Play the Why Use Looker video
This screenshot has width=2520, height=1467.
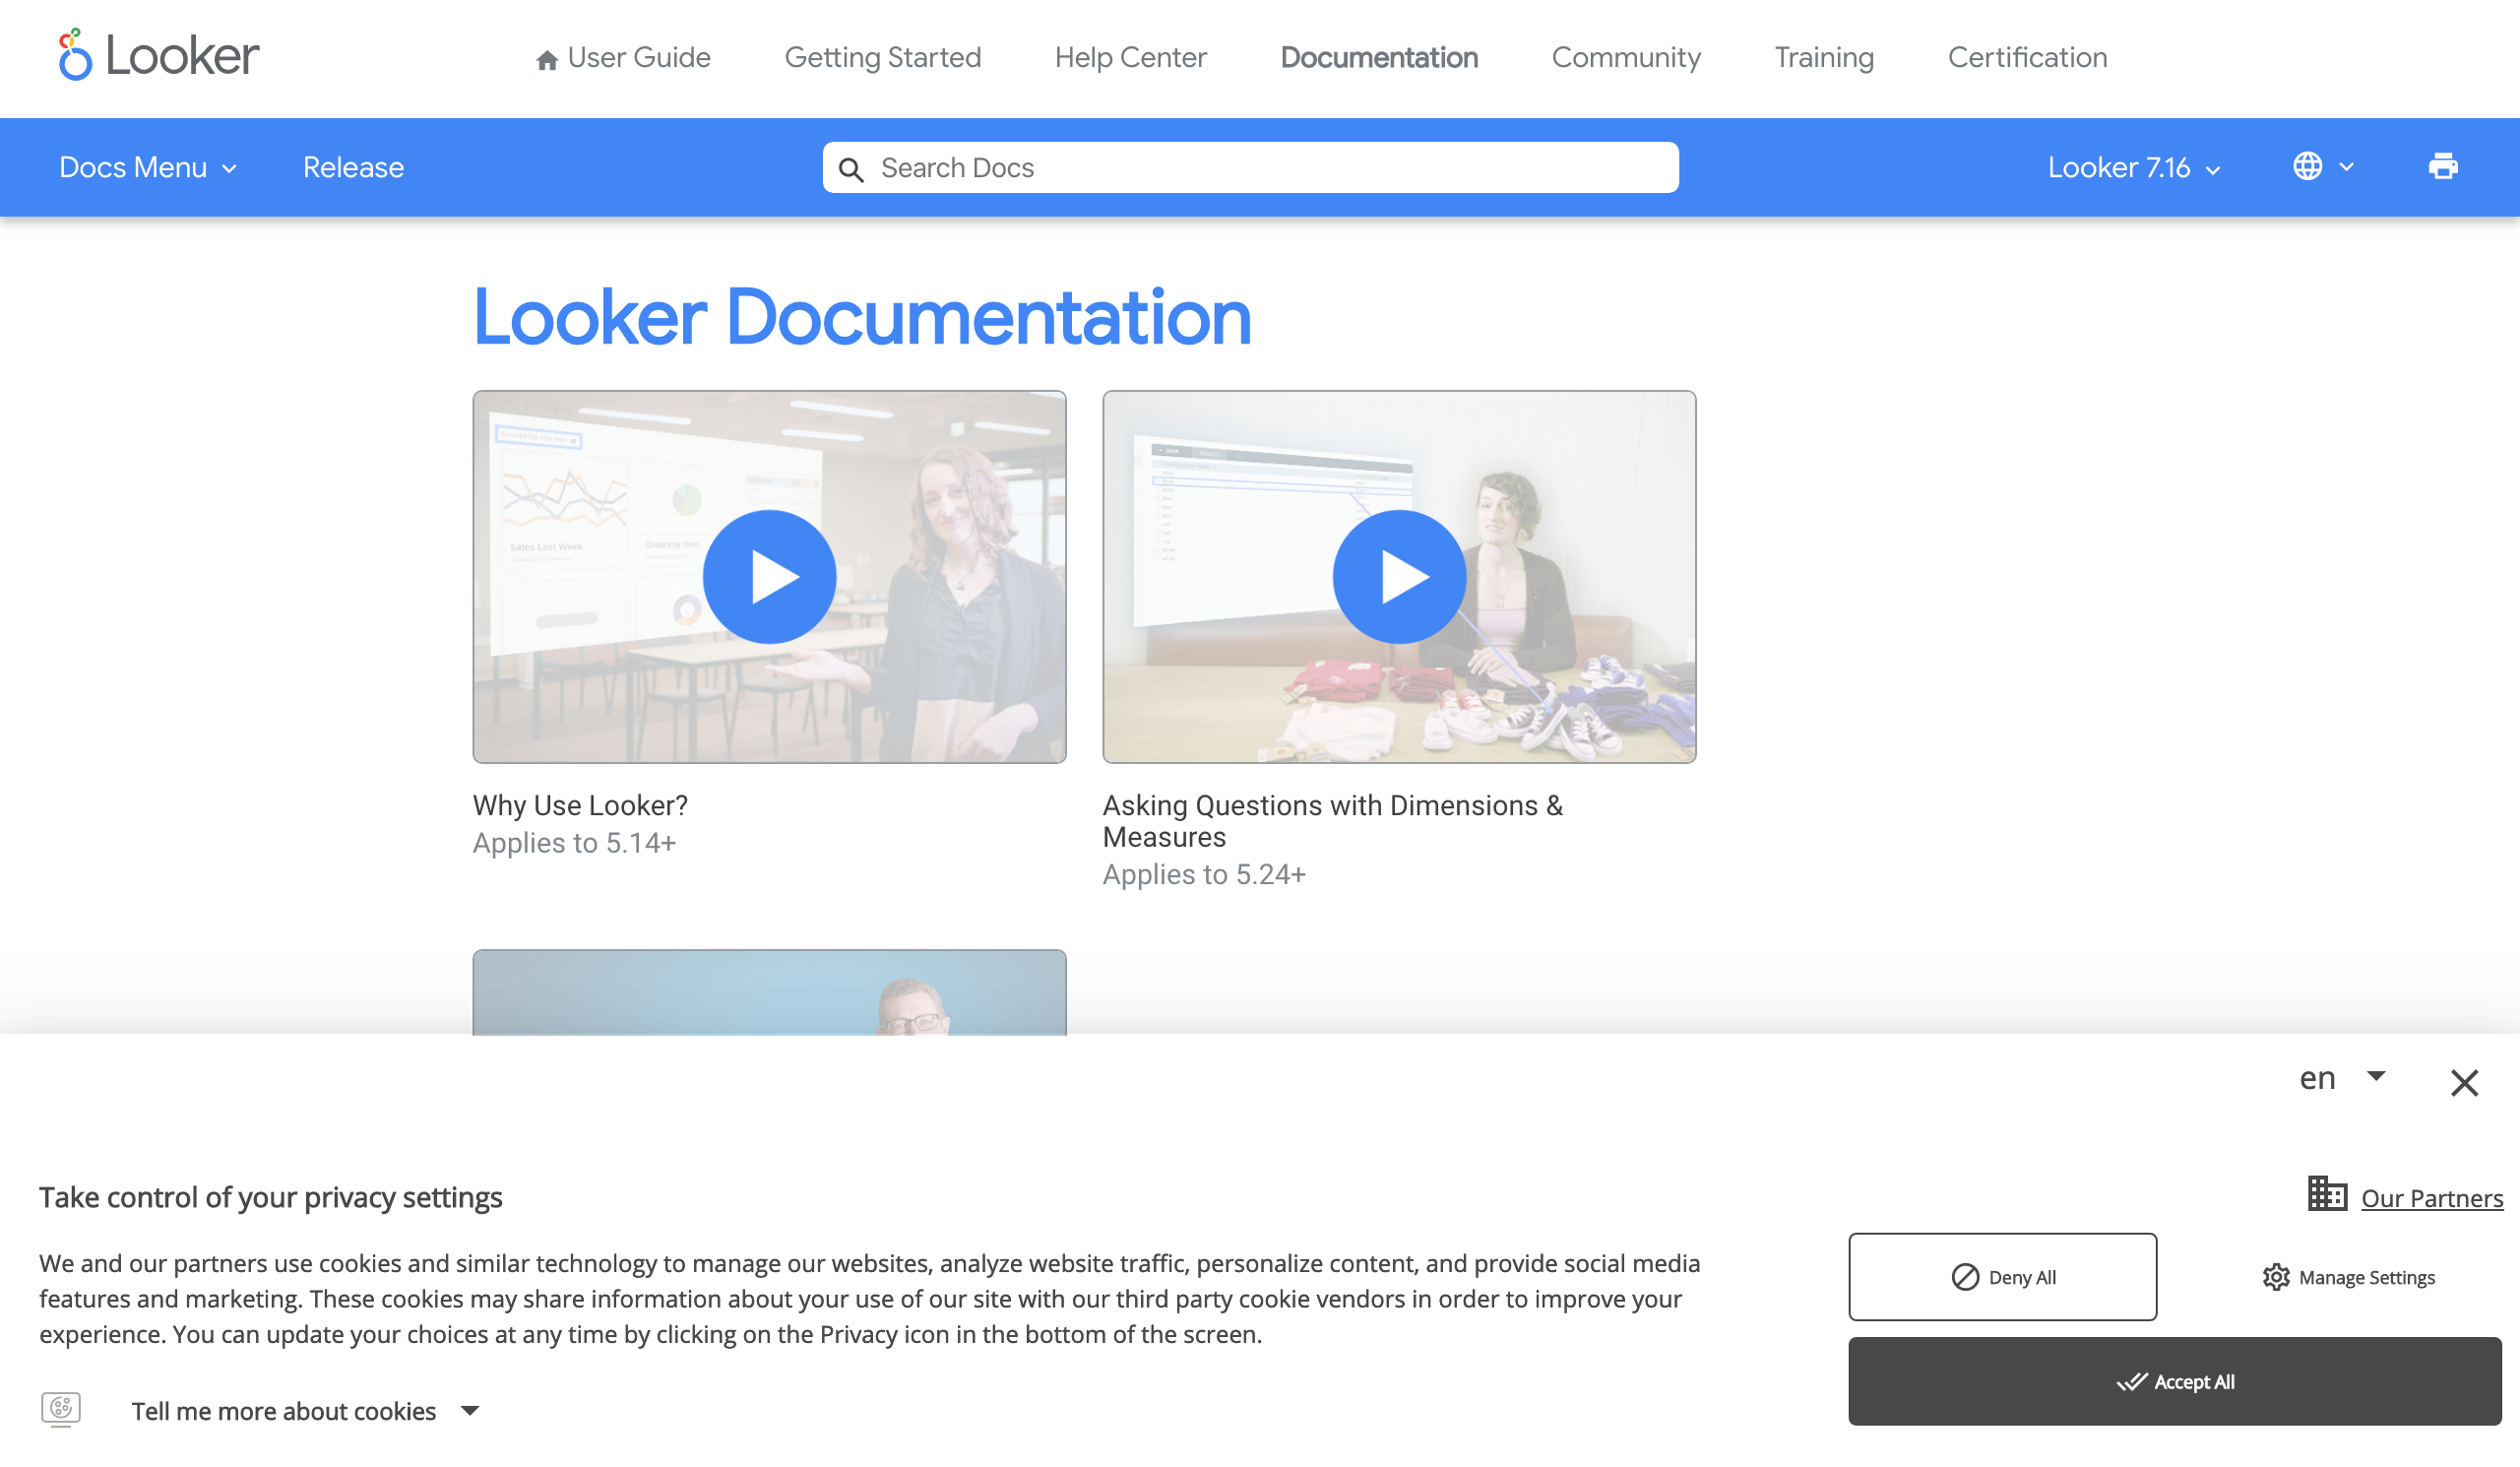[x=769, y=576]
